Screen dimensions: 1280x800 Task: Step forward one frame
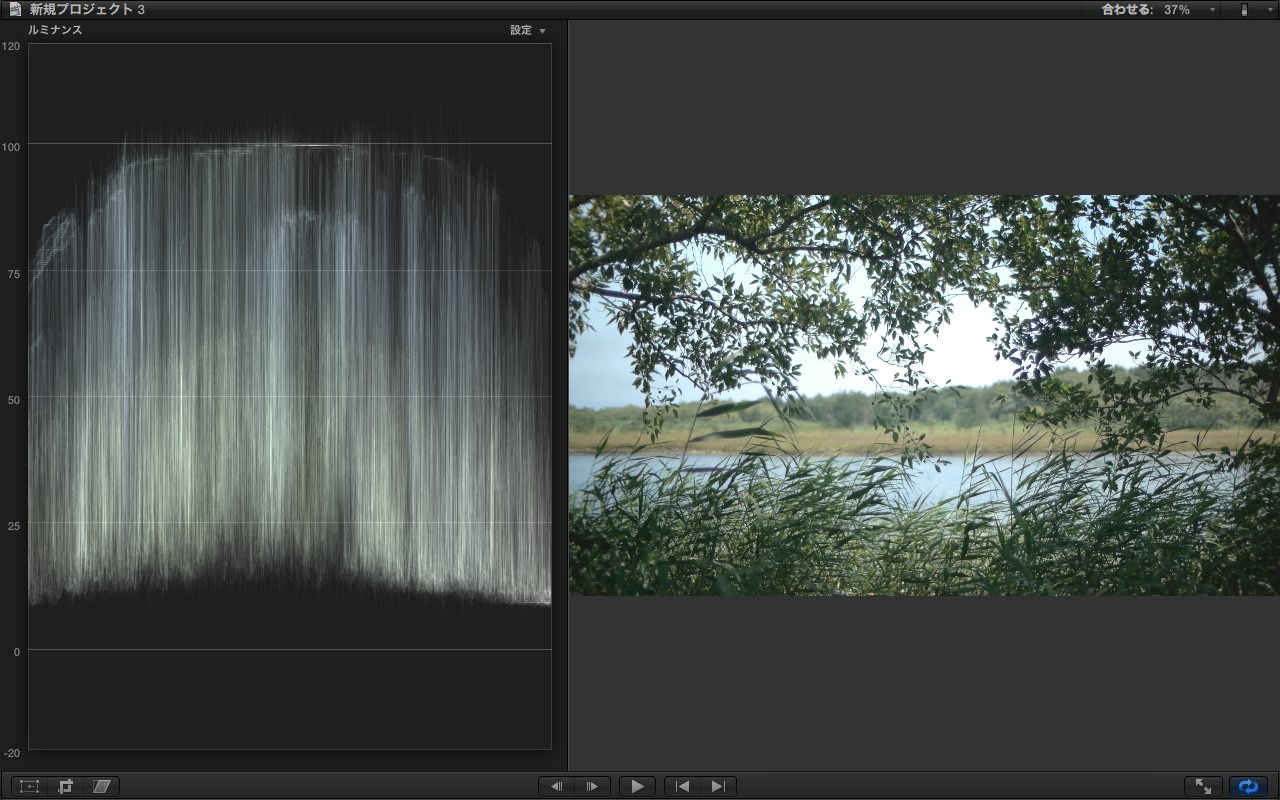[592, 787]
